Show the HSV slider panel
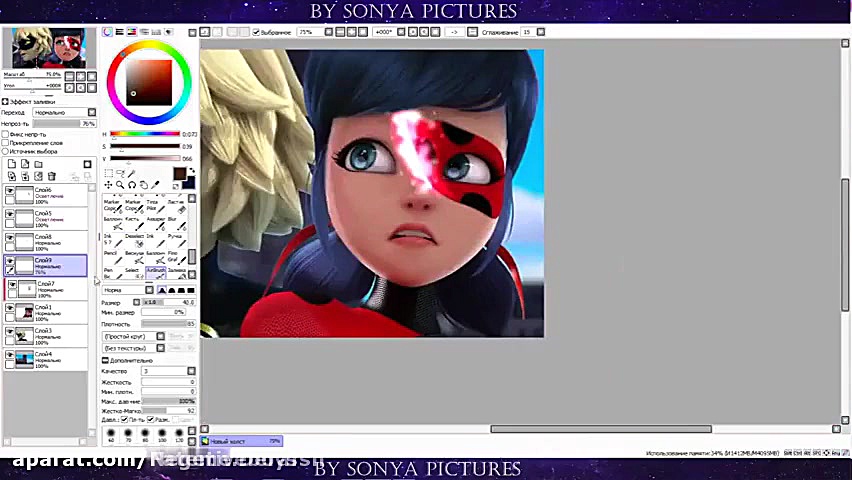Screen dimensions: 852x480 pos(131,32)
